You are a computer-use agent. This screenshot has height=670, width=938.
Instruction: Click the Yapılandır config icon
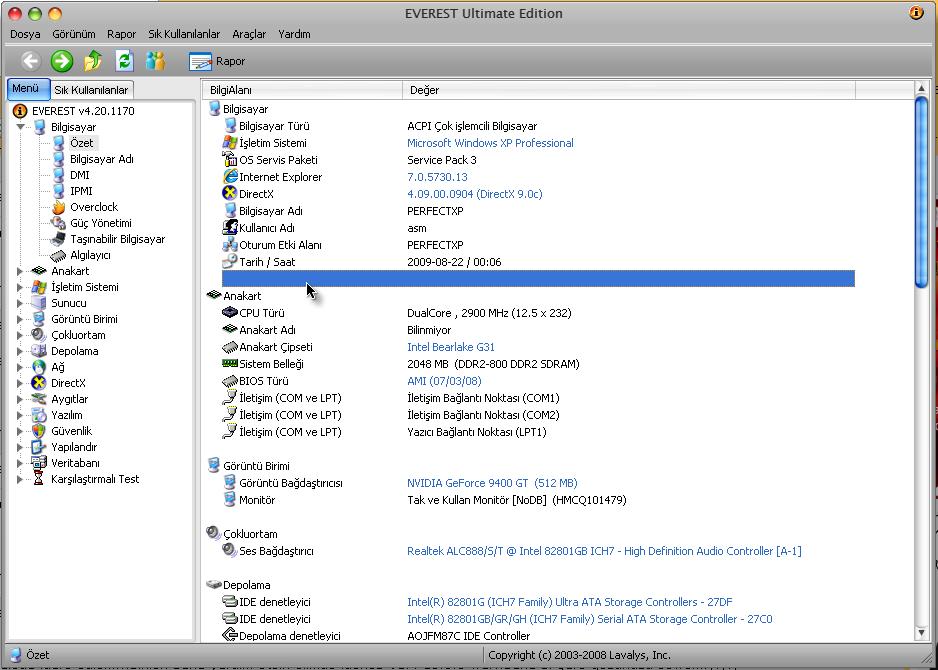(x=39, y=447)
